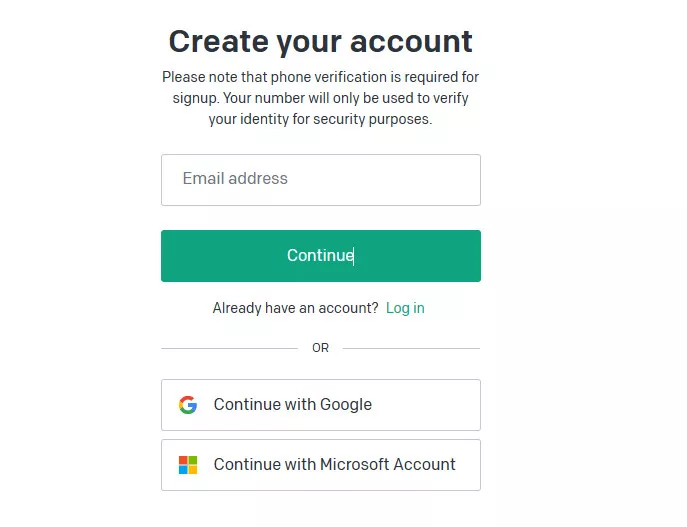Click the "OR" divider label
The width and height of the screenshot is (687, 527).
click(x=320, y=348)
